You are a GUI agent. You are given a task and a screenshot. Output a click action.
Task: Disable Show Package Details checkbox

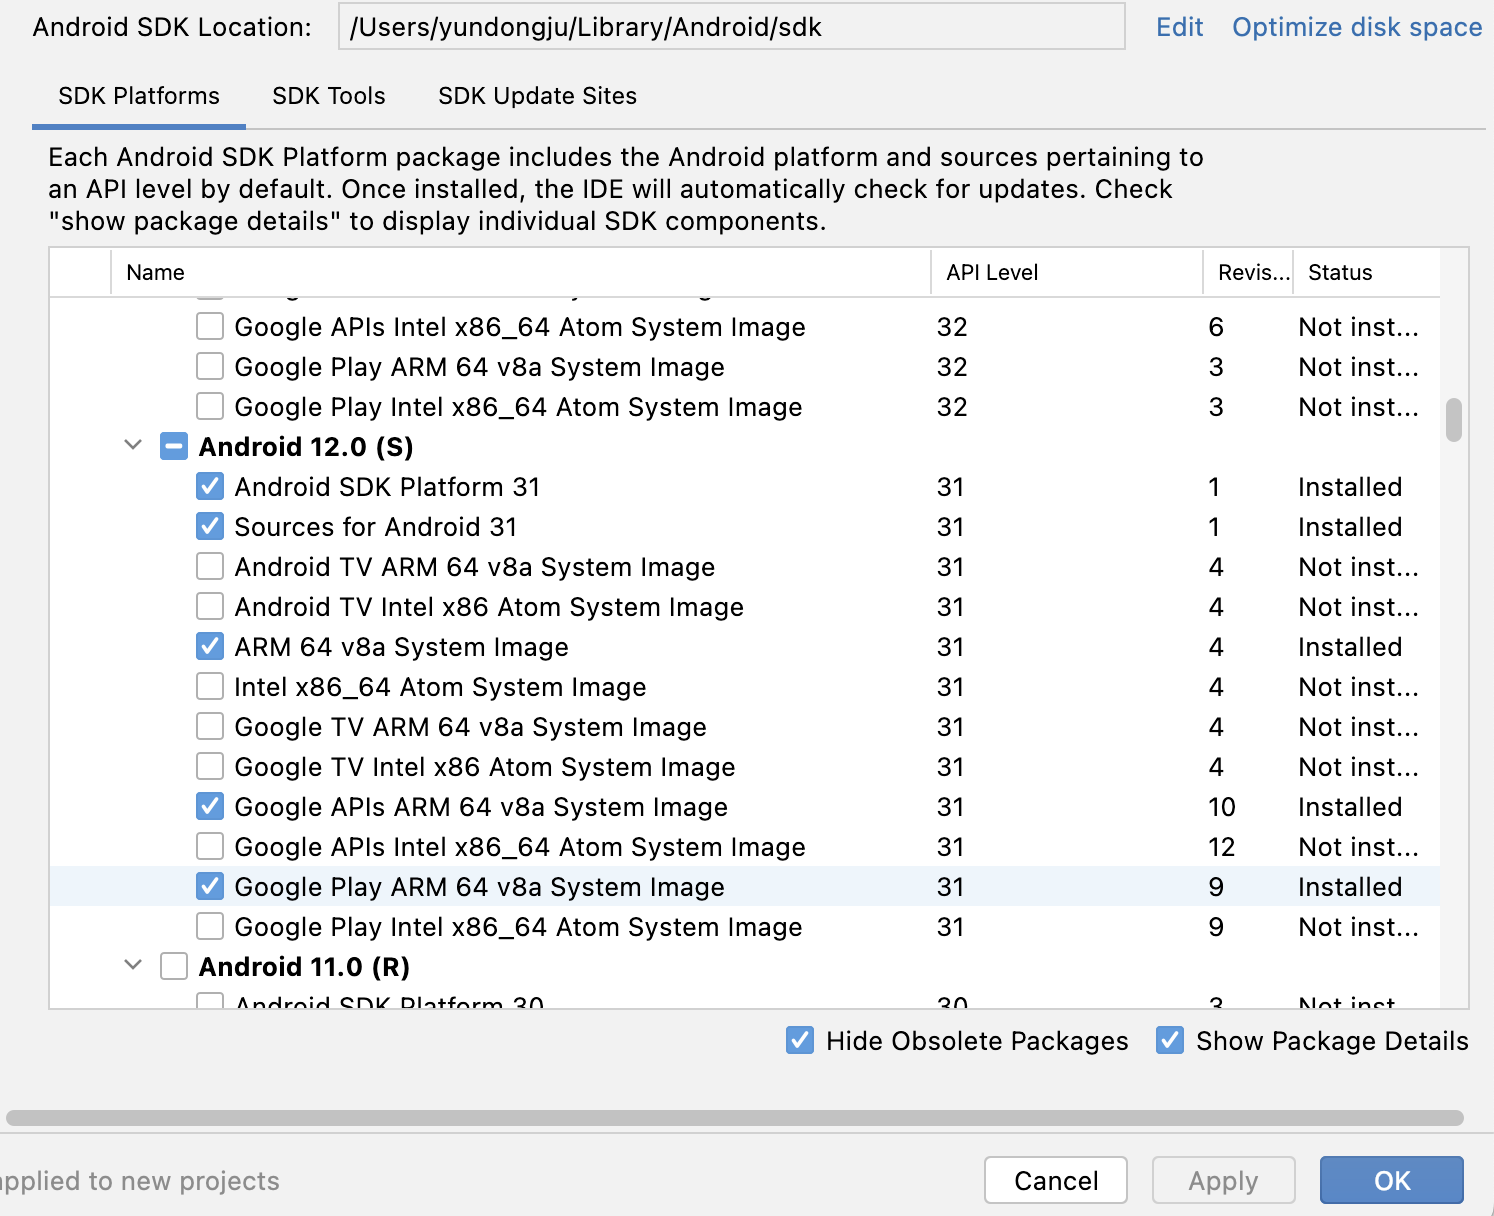1170,1041
